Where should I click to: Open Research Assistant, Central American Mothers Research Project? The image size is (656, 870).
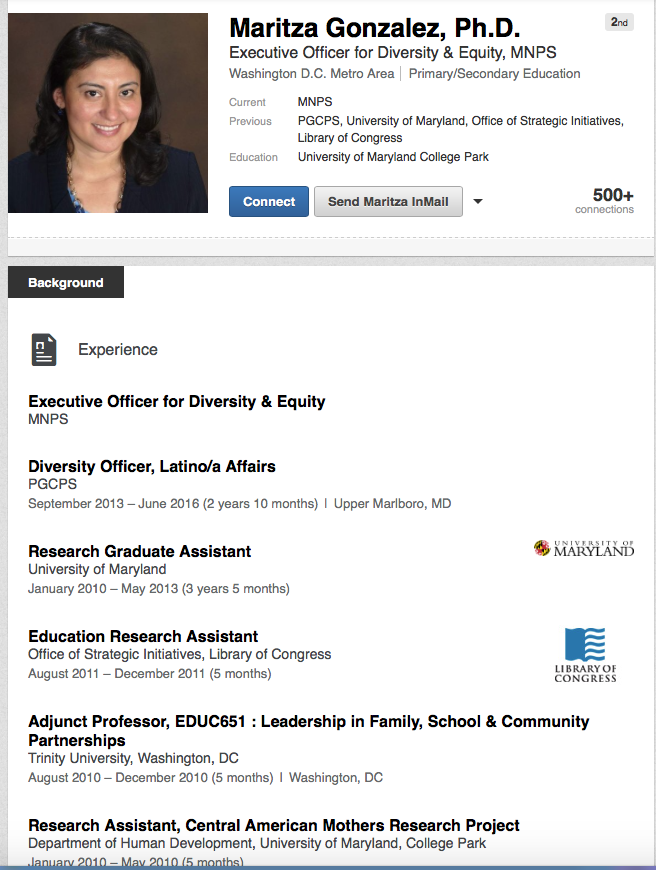tap(274, 825)
